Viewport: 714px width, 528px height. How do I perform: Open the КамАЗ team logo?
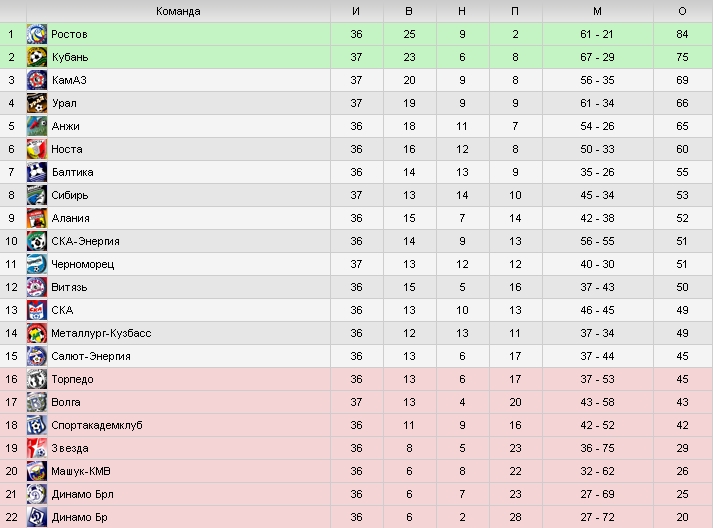(36, 80)
